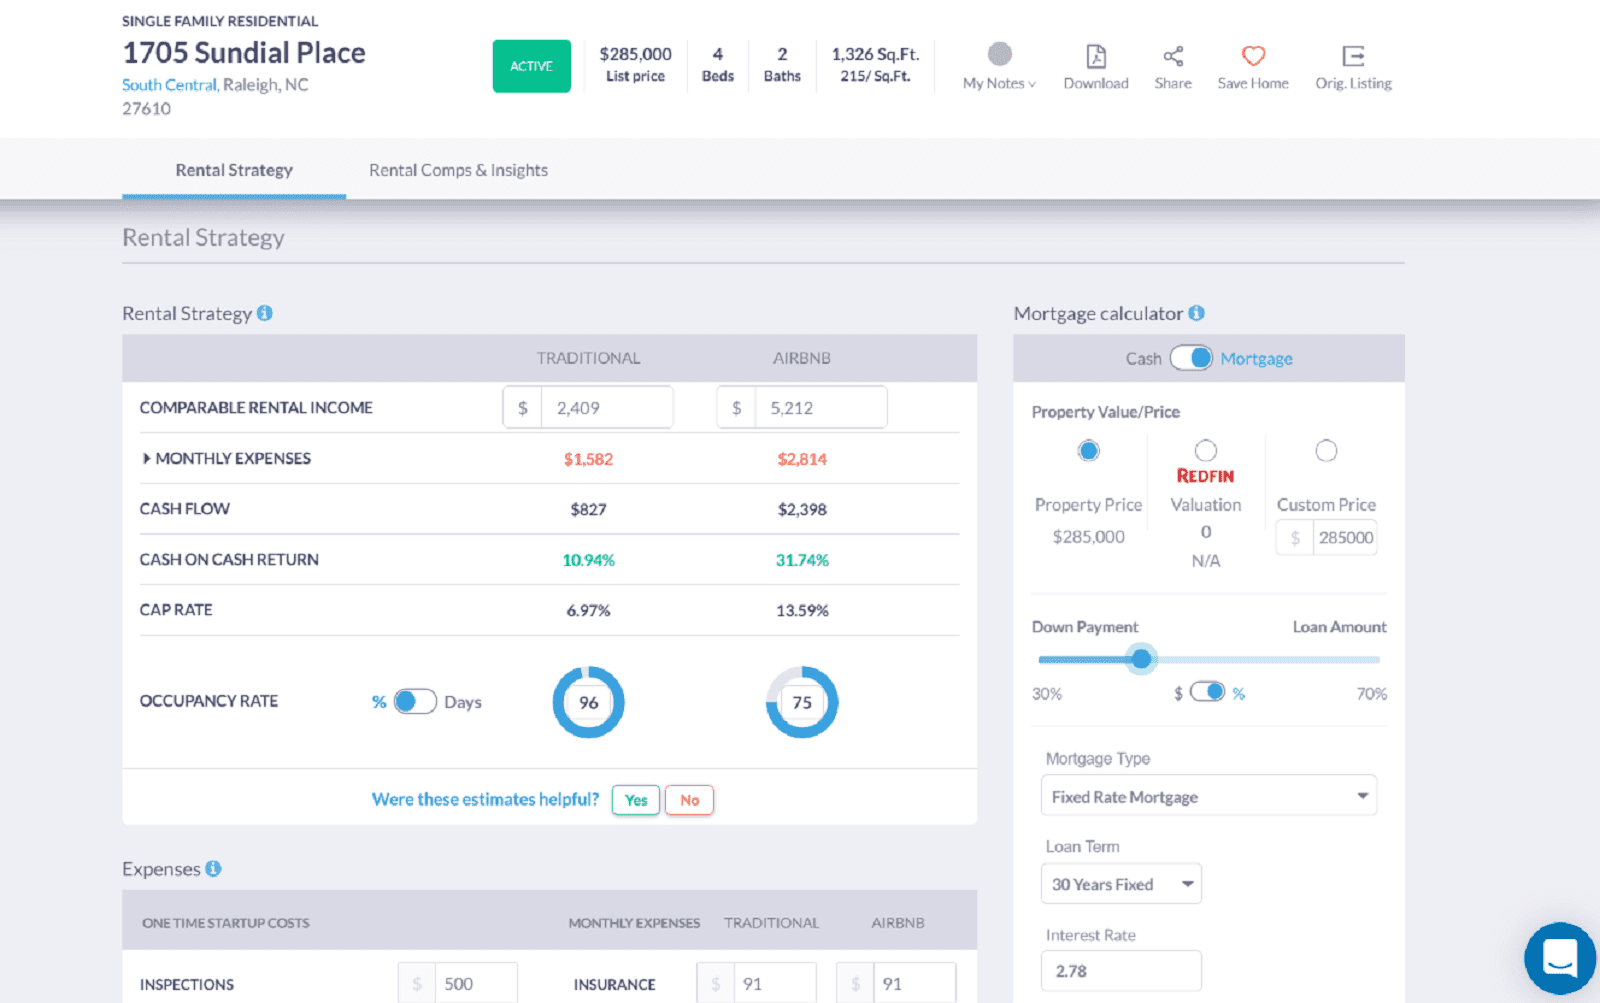The image size is (1600, 1003).
Task: Click the Mortgage calculator info icon
Action: (1196, 313)
